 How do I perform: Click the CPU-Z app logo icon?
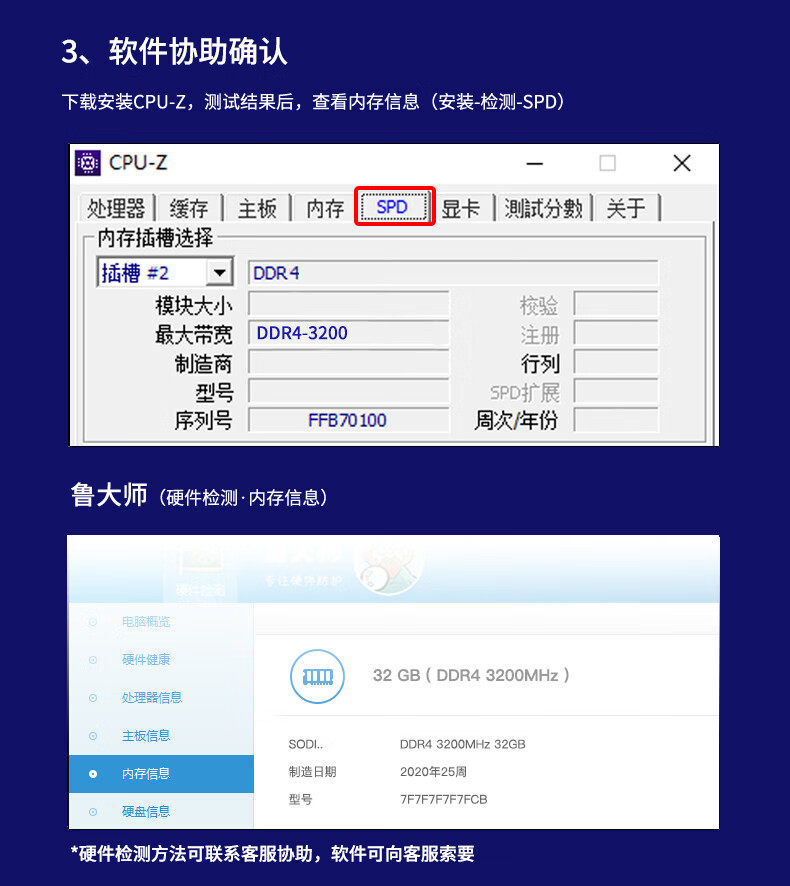88,163
